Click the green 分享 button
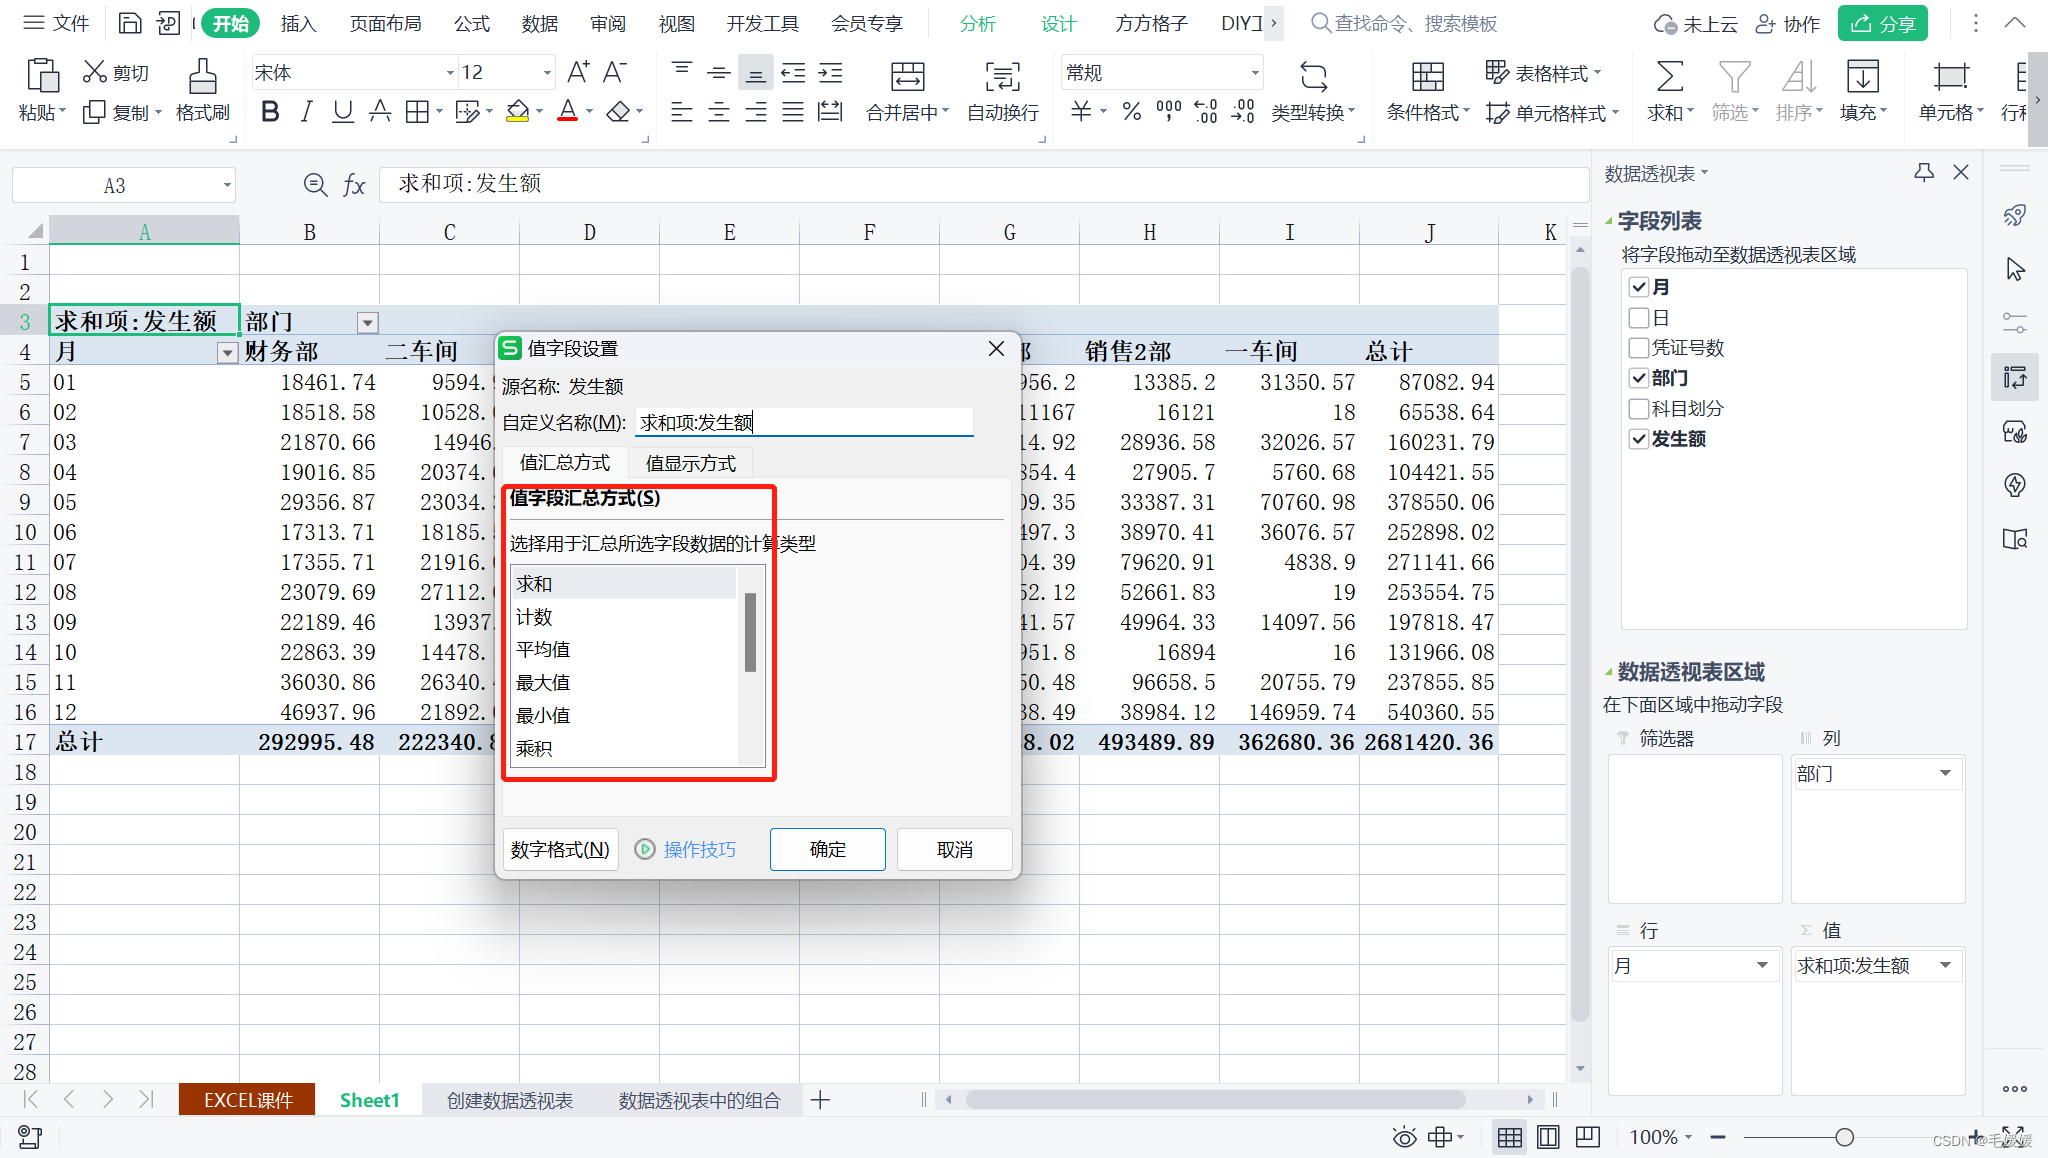The height and width of the screenshot is (1158, 2048). point(1882,23)
